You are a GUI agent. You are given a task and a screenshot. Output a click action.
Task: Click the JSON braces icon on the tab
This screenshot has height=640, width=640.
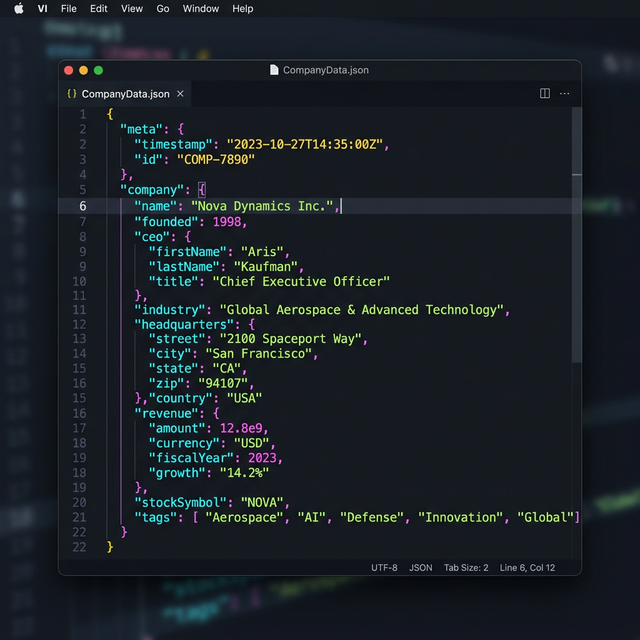[x=72, y=93]
